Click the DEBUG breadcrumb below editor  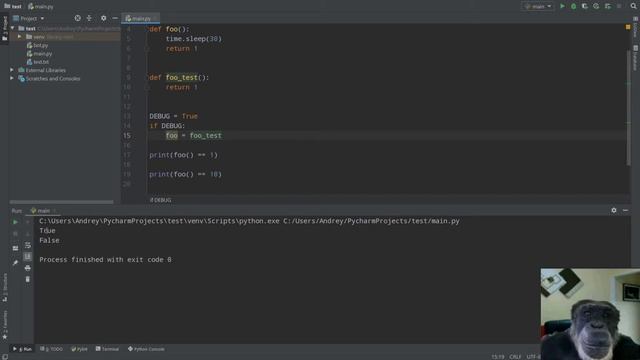(160, 200)
